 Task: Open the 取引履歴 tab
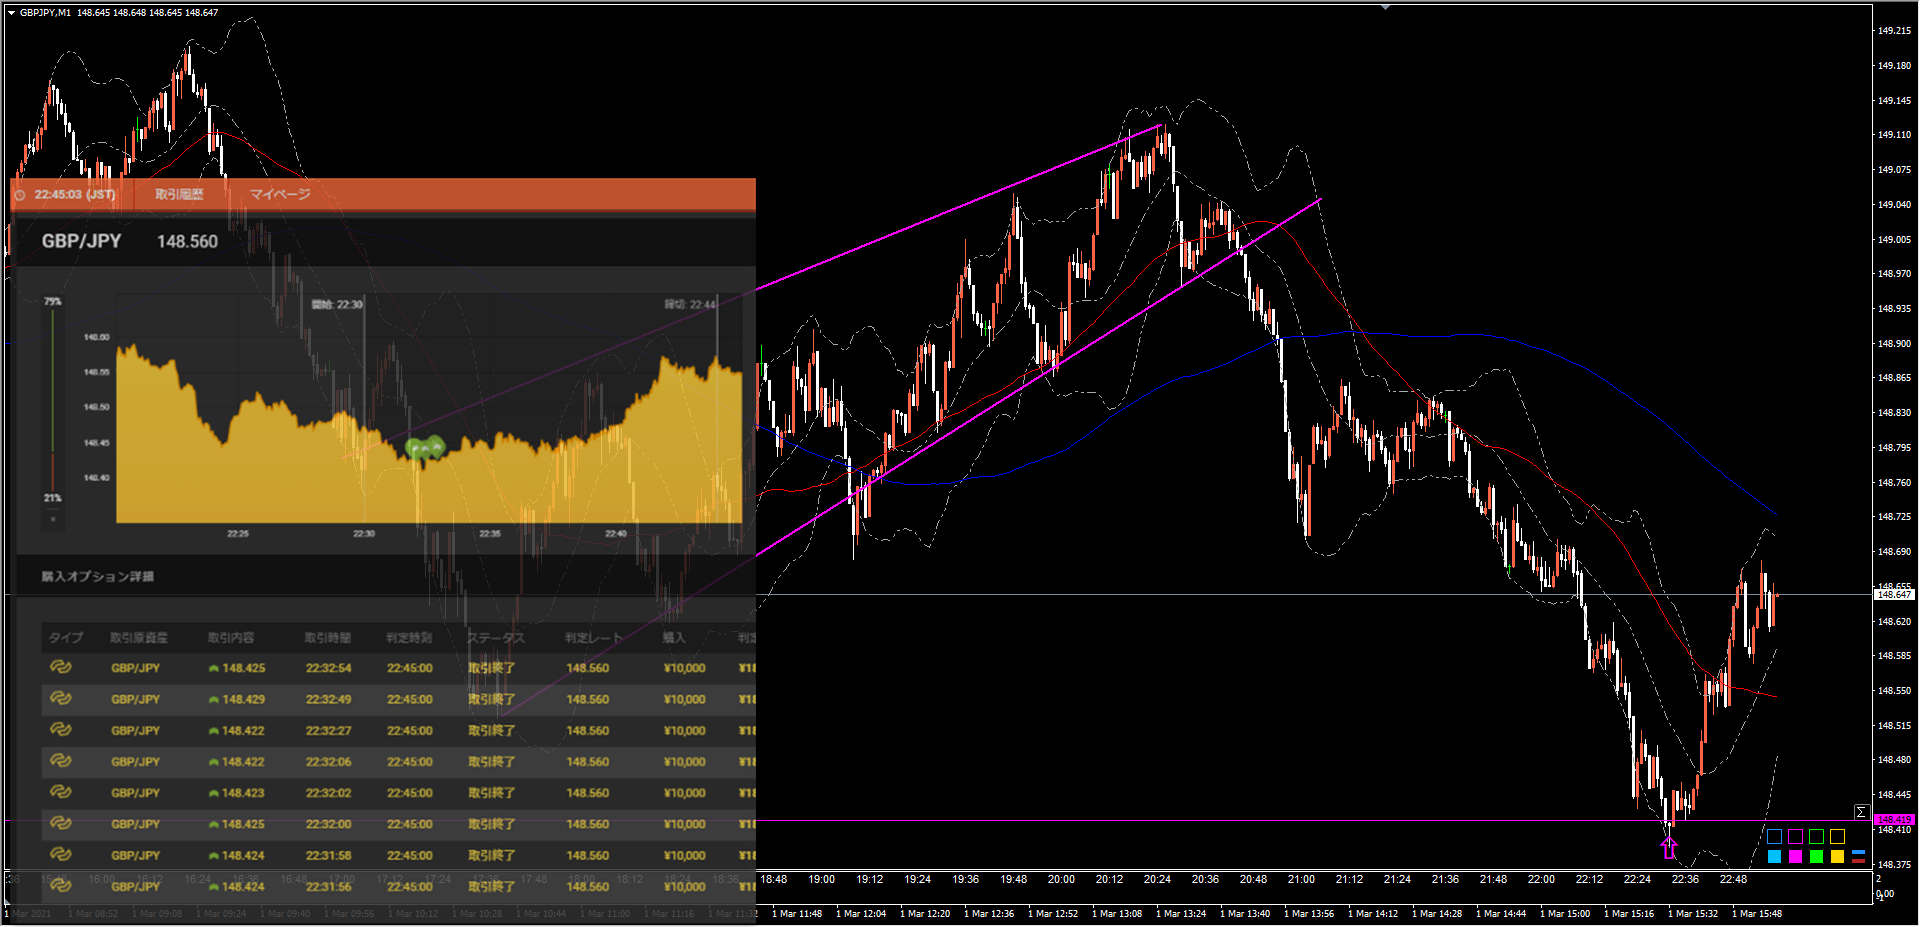(179, 195)
